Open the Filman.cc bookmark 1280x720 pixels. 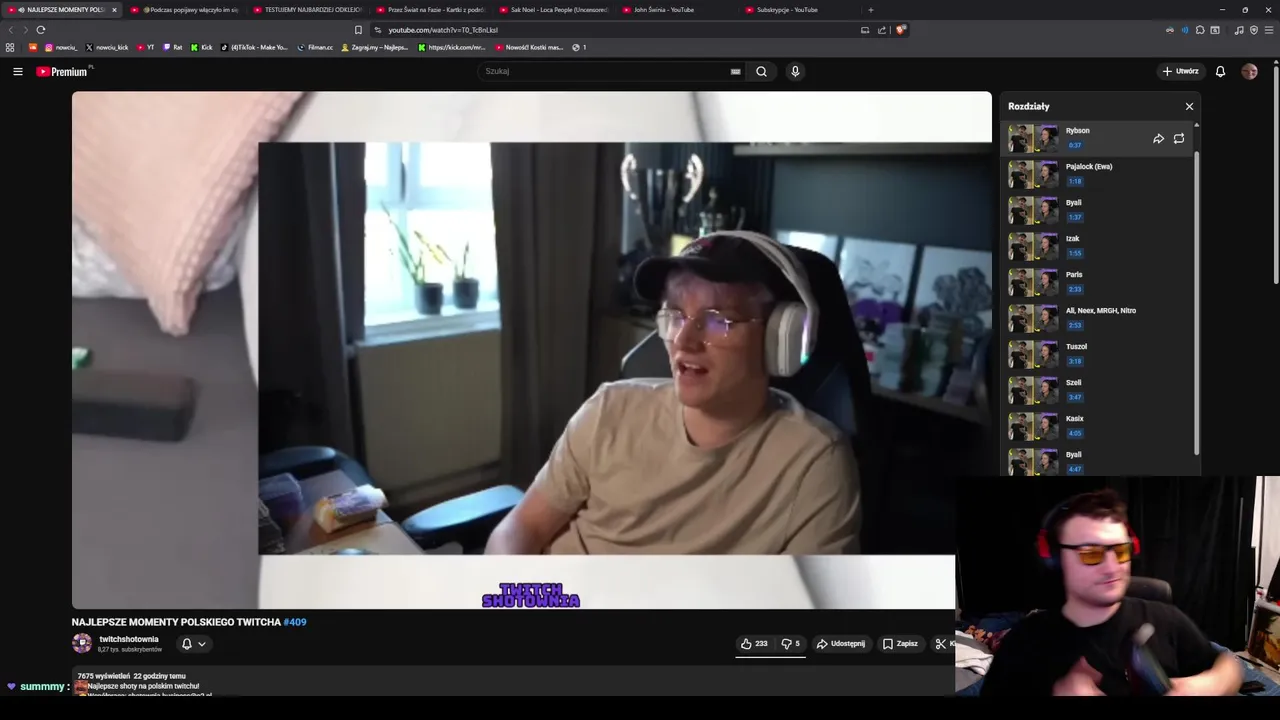pos(315,47)
